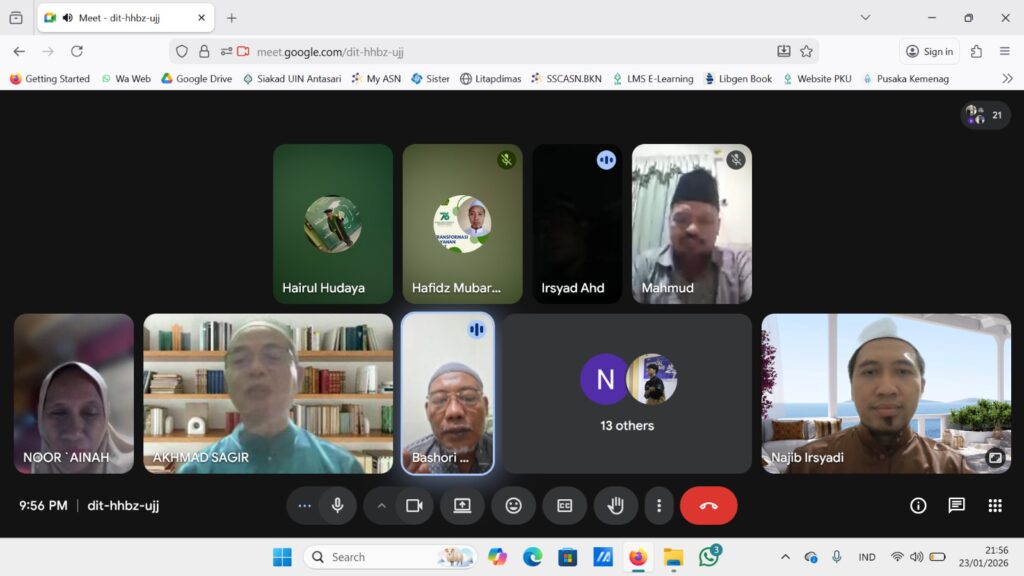The image size is (1024, 576).
Task: Reload the Meet page
Action: [x=76, y=52]
